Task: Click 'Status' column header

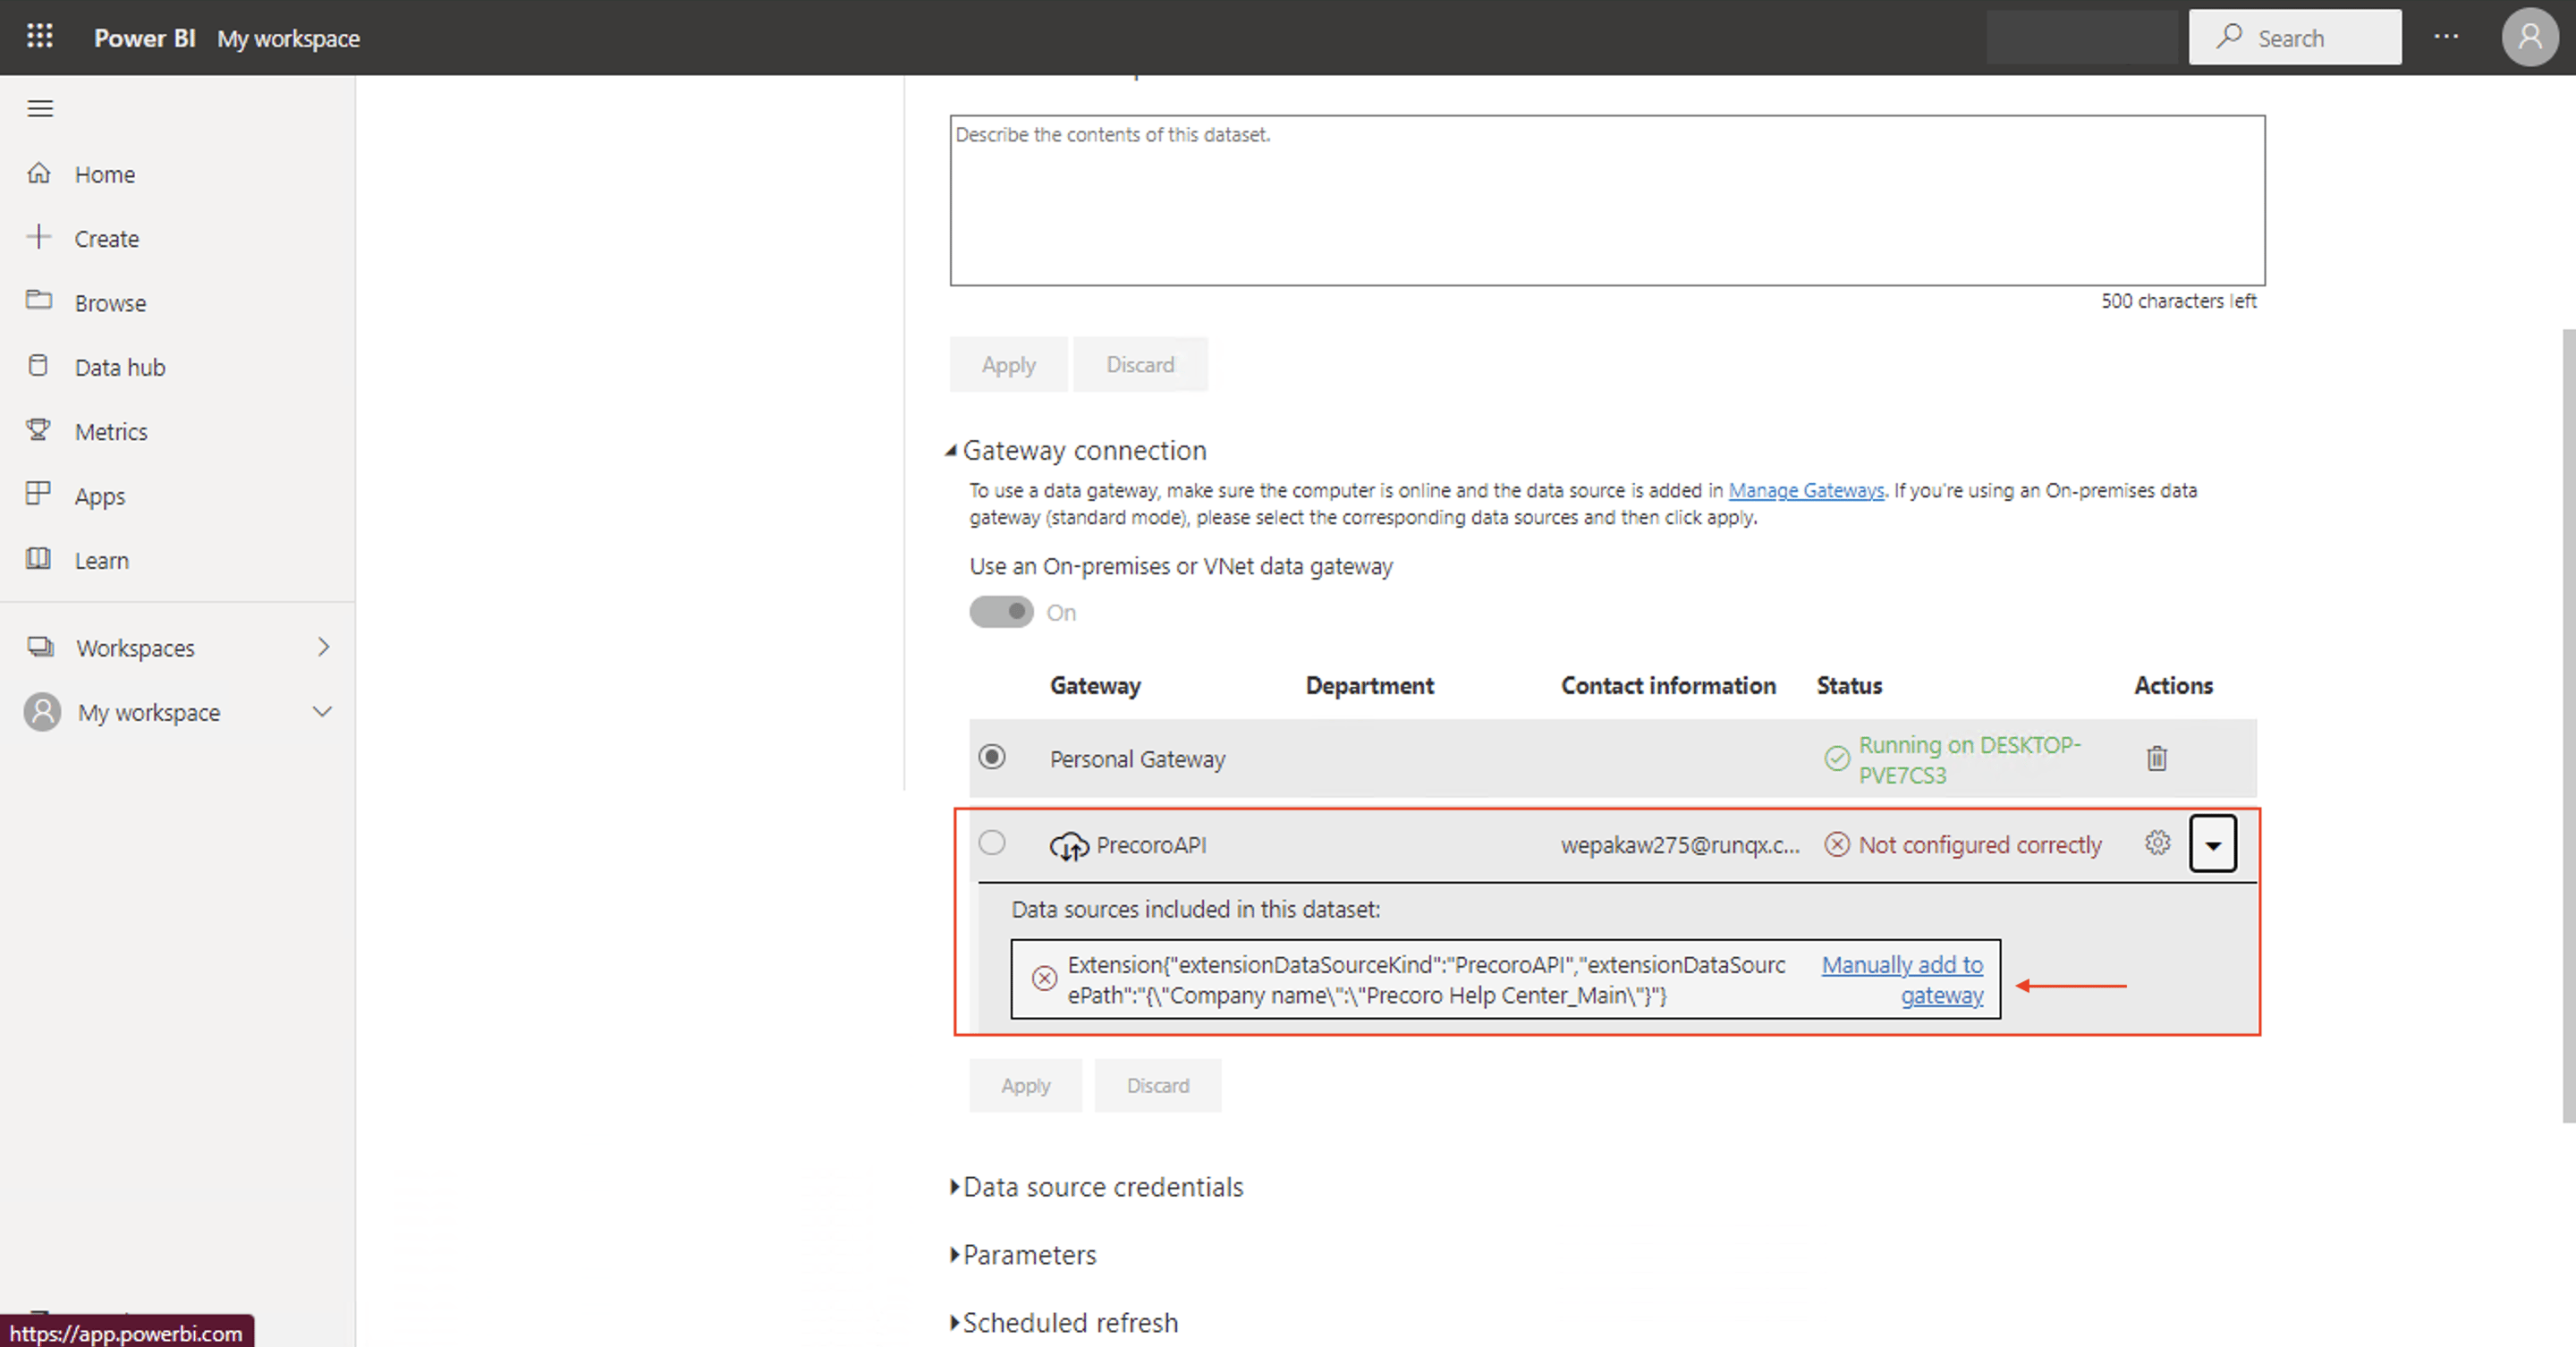Action: 1849,685
